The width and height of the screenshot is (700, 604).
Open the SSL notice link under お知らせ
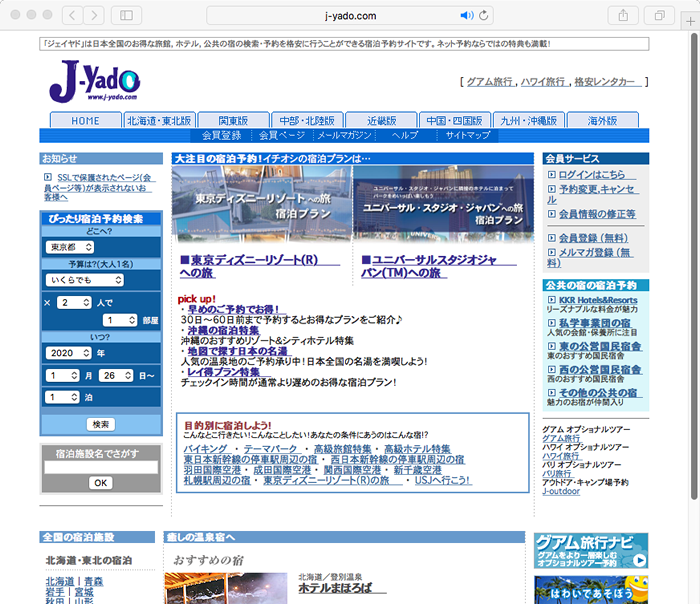[100, 187]
